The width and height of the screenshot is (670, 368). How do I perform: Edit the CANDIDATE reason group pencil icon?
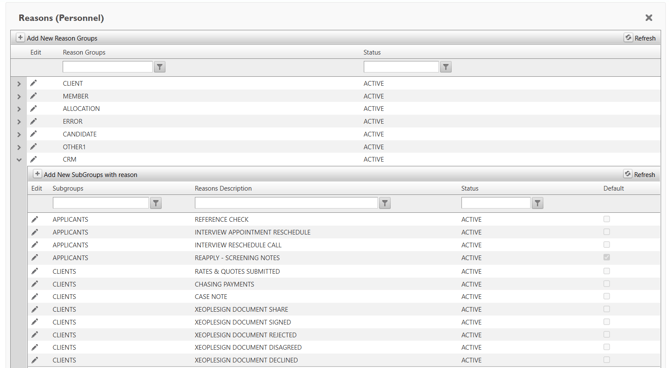pyautogui.click(x=33, y=134)
